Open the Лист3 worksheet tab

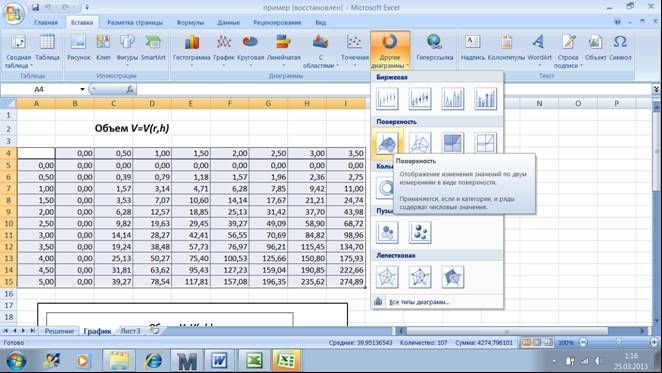(130, 331)
